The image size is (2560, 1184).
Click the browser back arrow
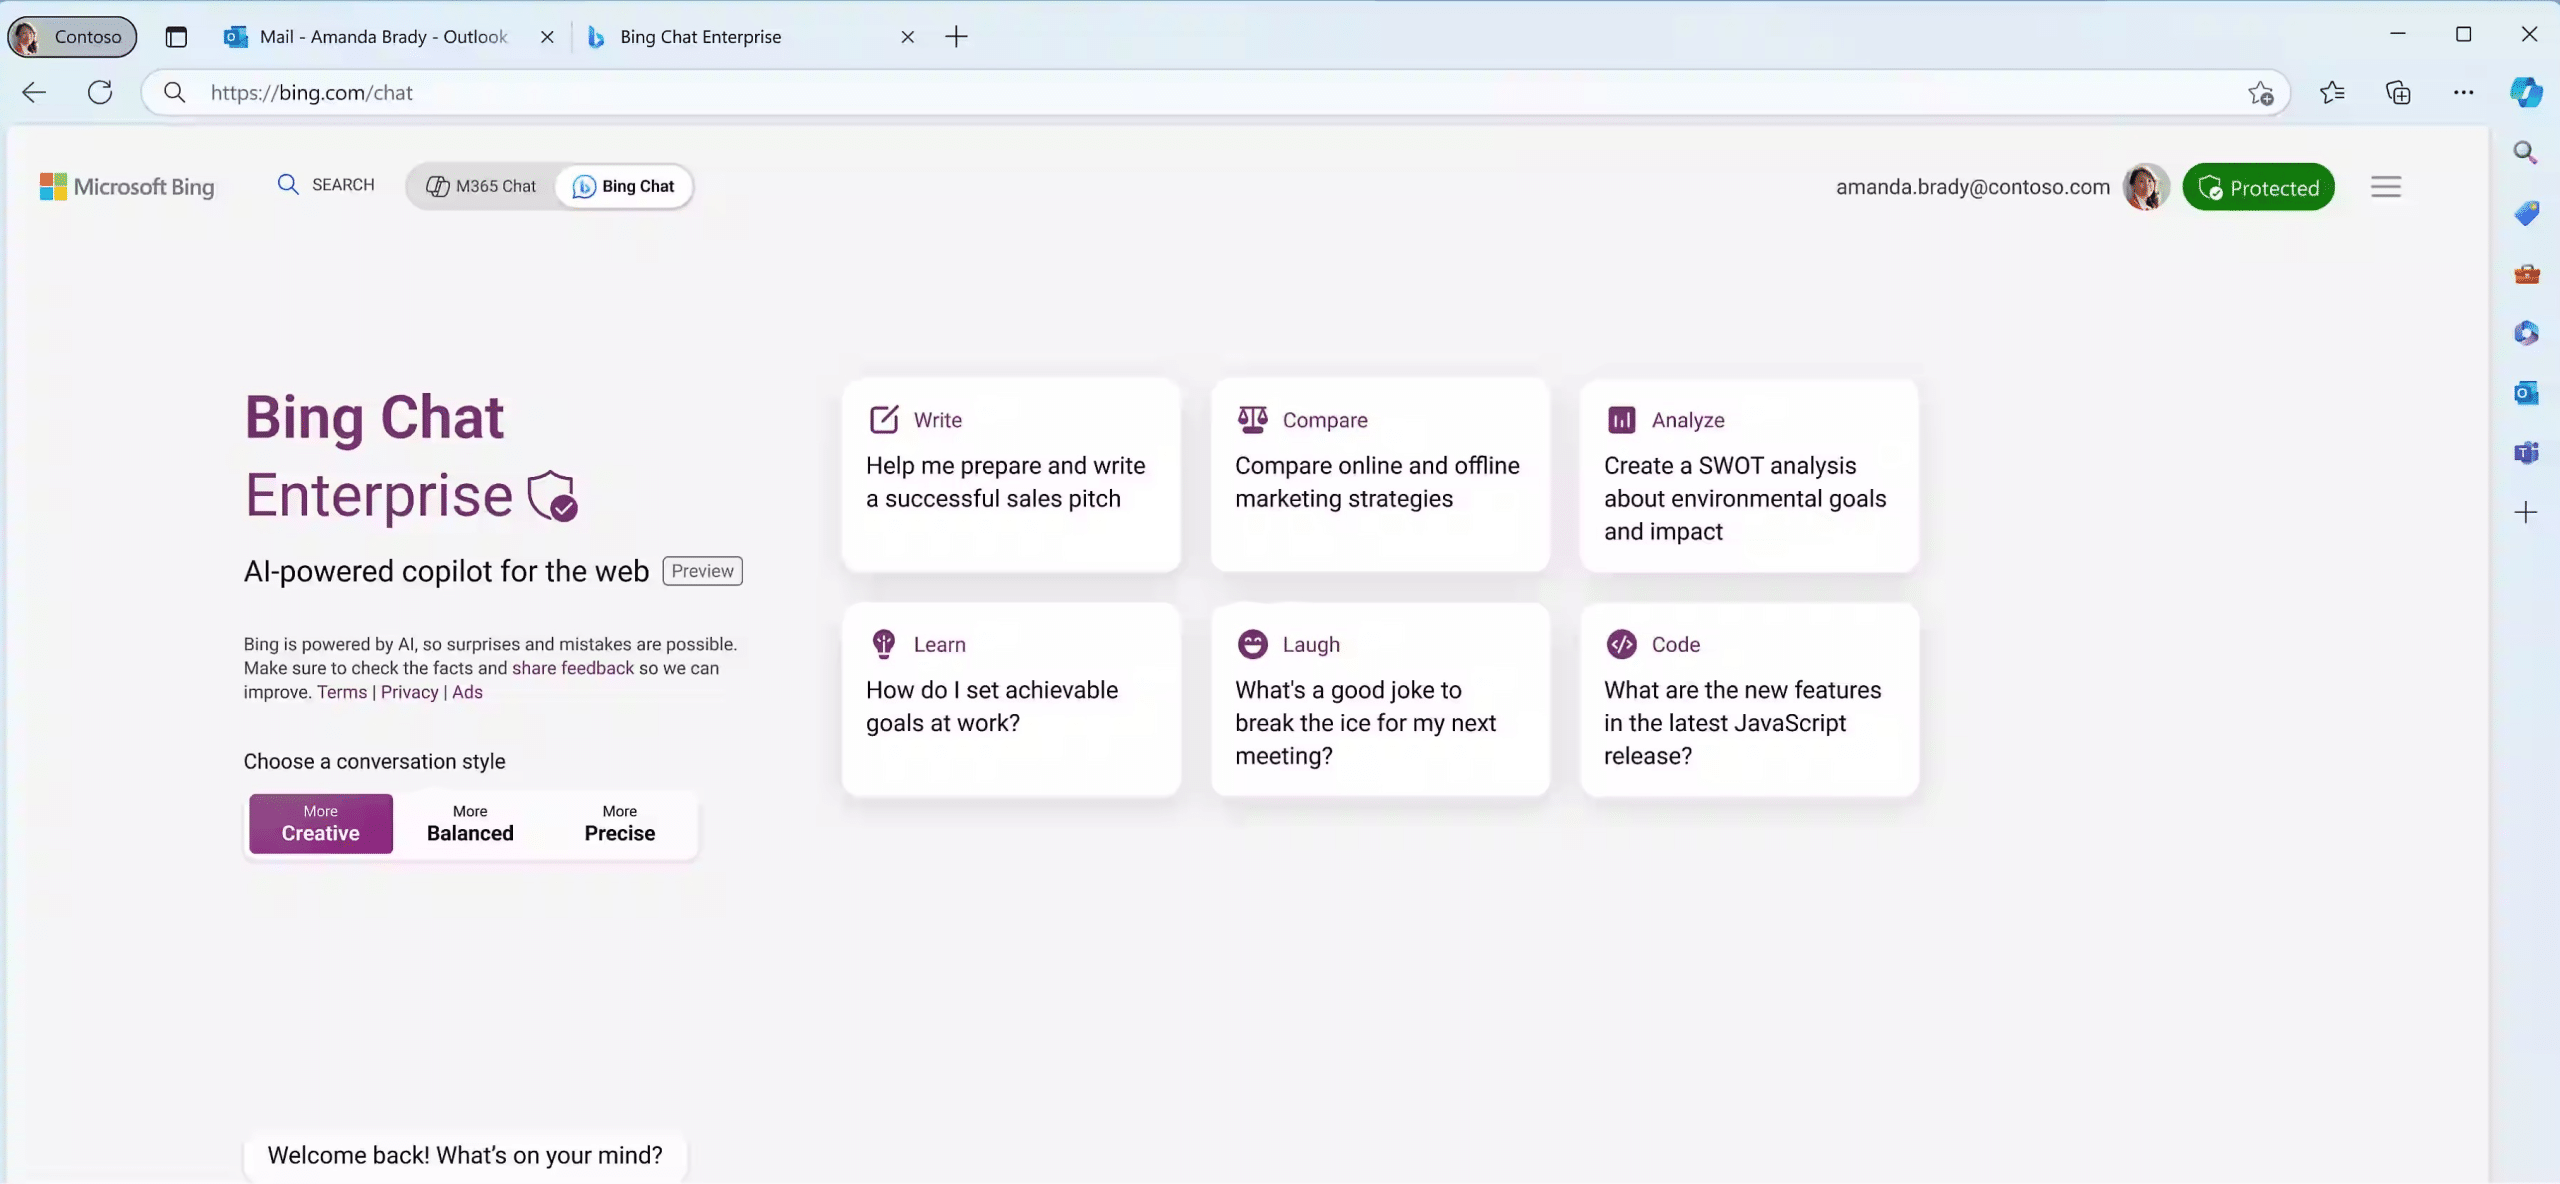(34, 93)
